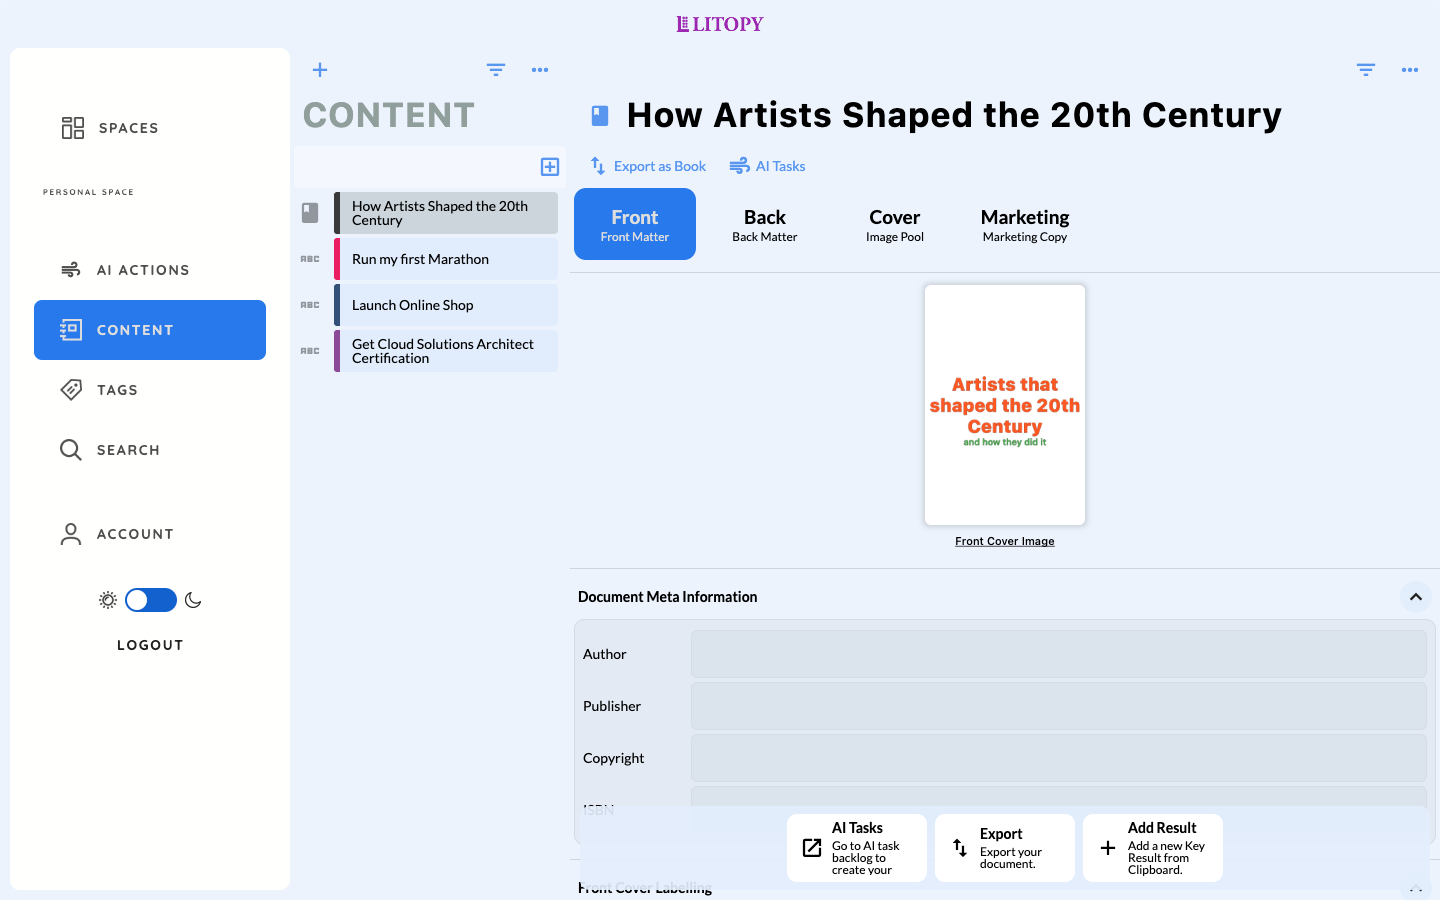Screen dimensions: 1440x900
Task: Click the Author input field
Action: point(1058,654)
